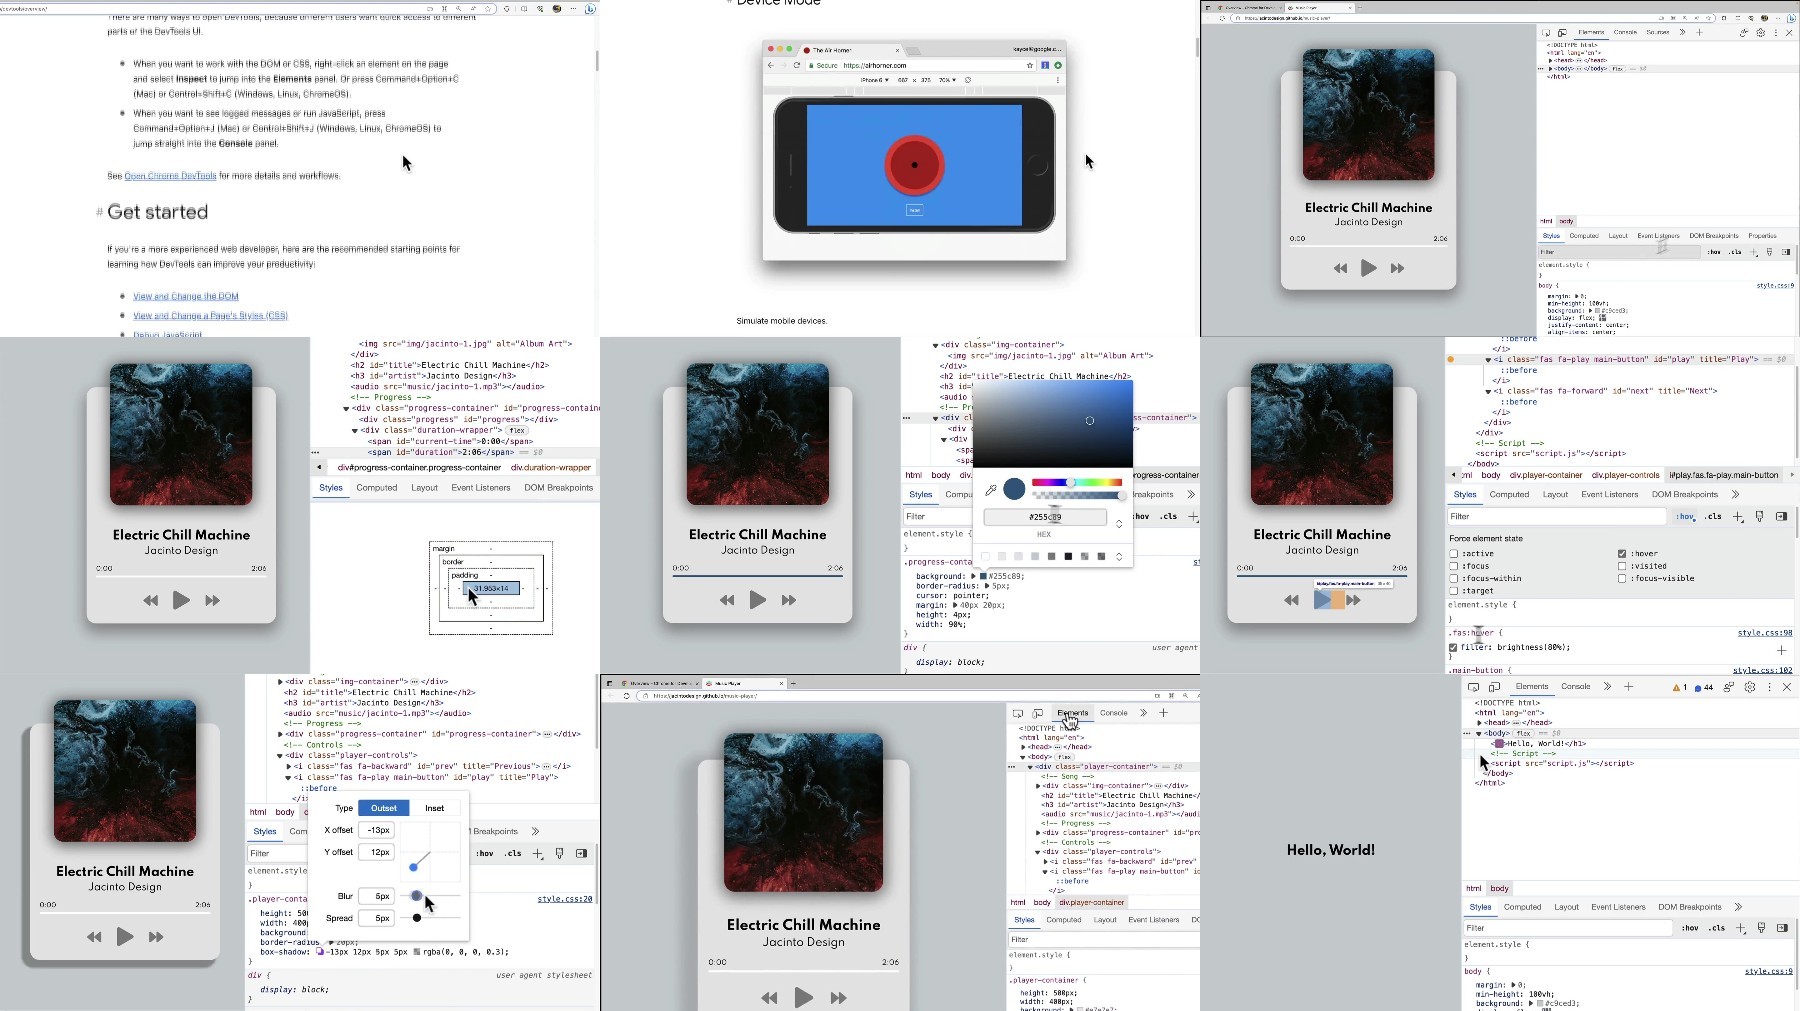
Task: Show more tabs chevron in Force element state panel
Action: 1735,494
